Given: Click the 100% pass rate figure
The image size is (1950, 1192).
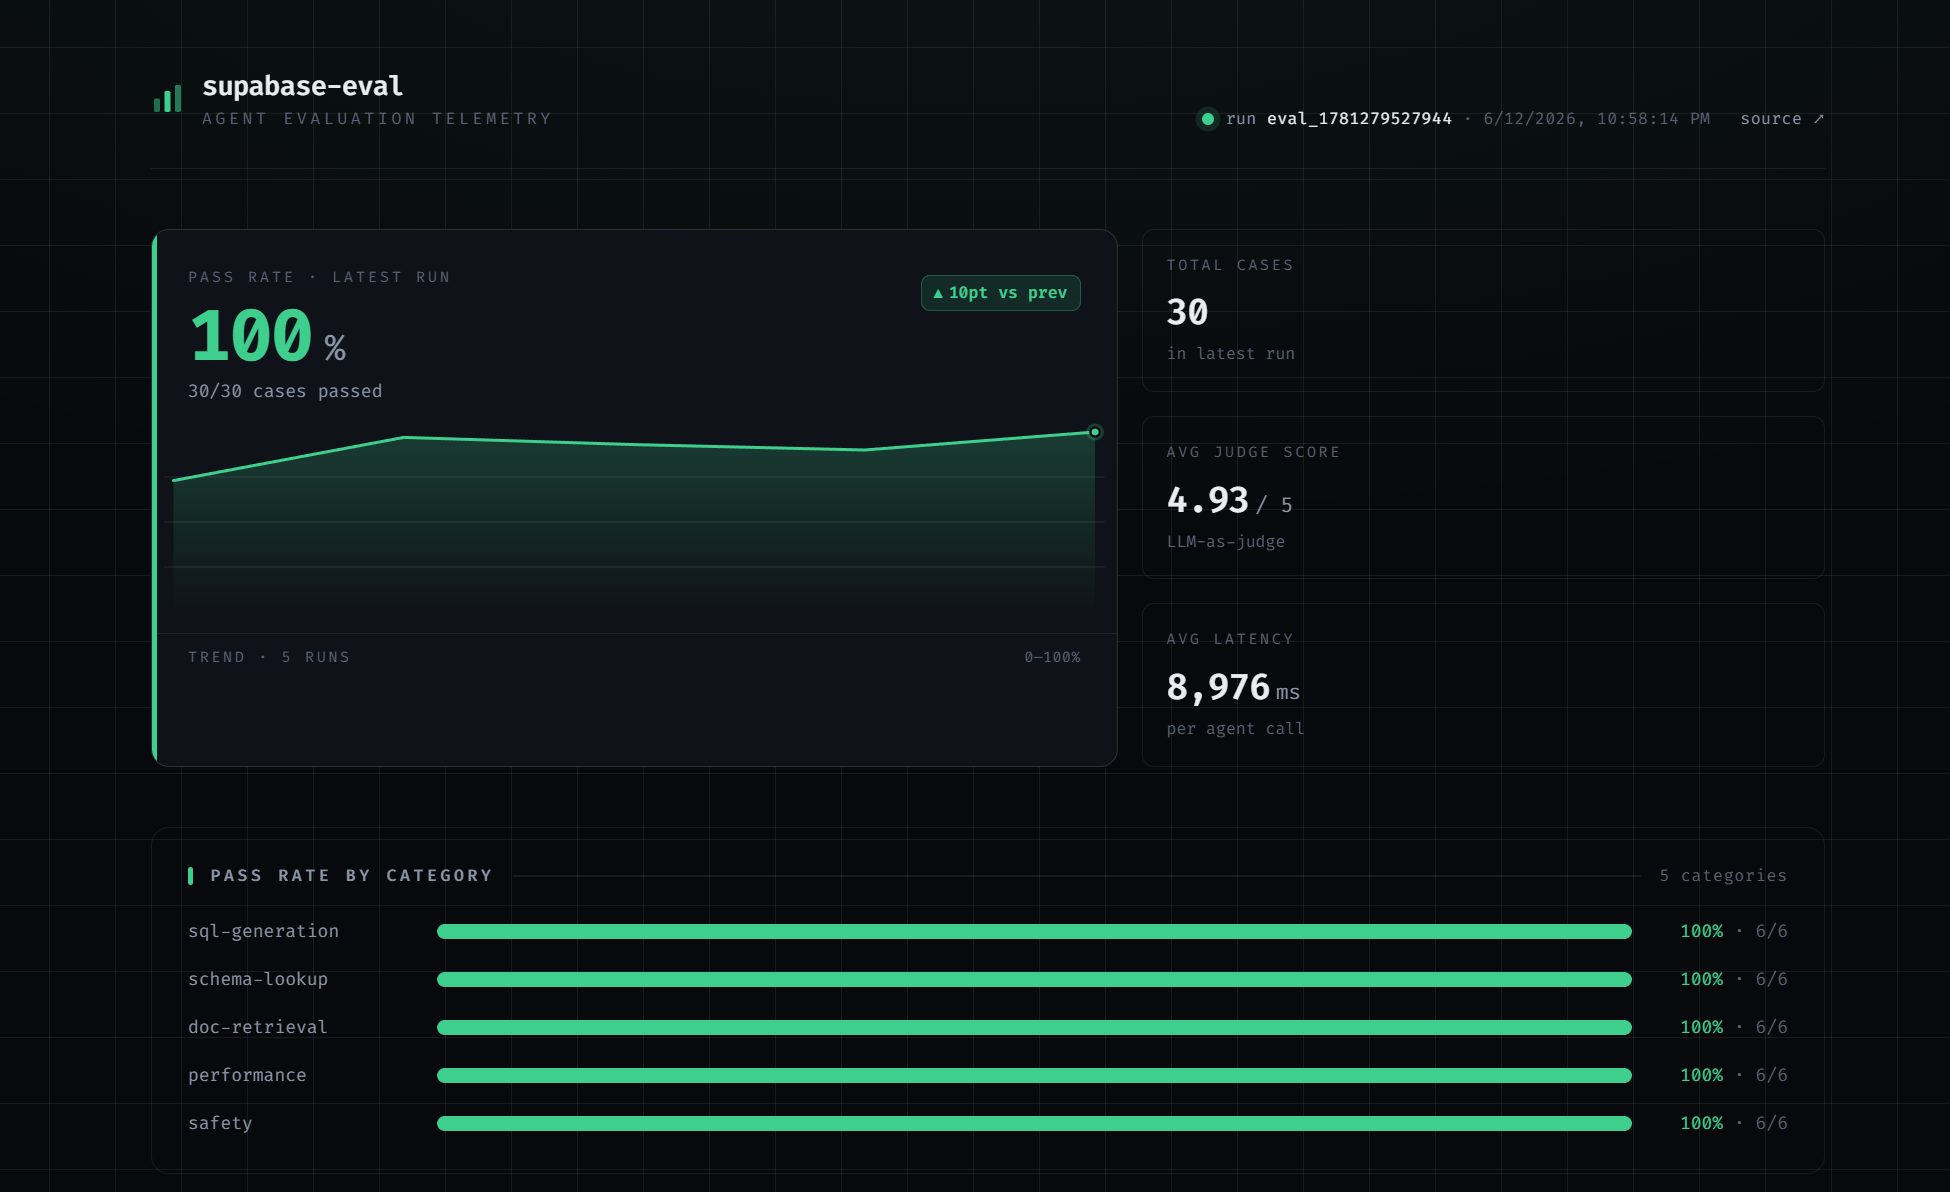Looking at the screenshot, I should click(267, 336).
